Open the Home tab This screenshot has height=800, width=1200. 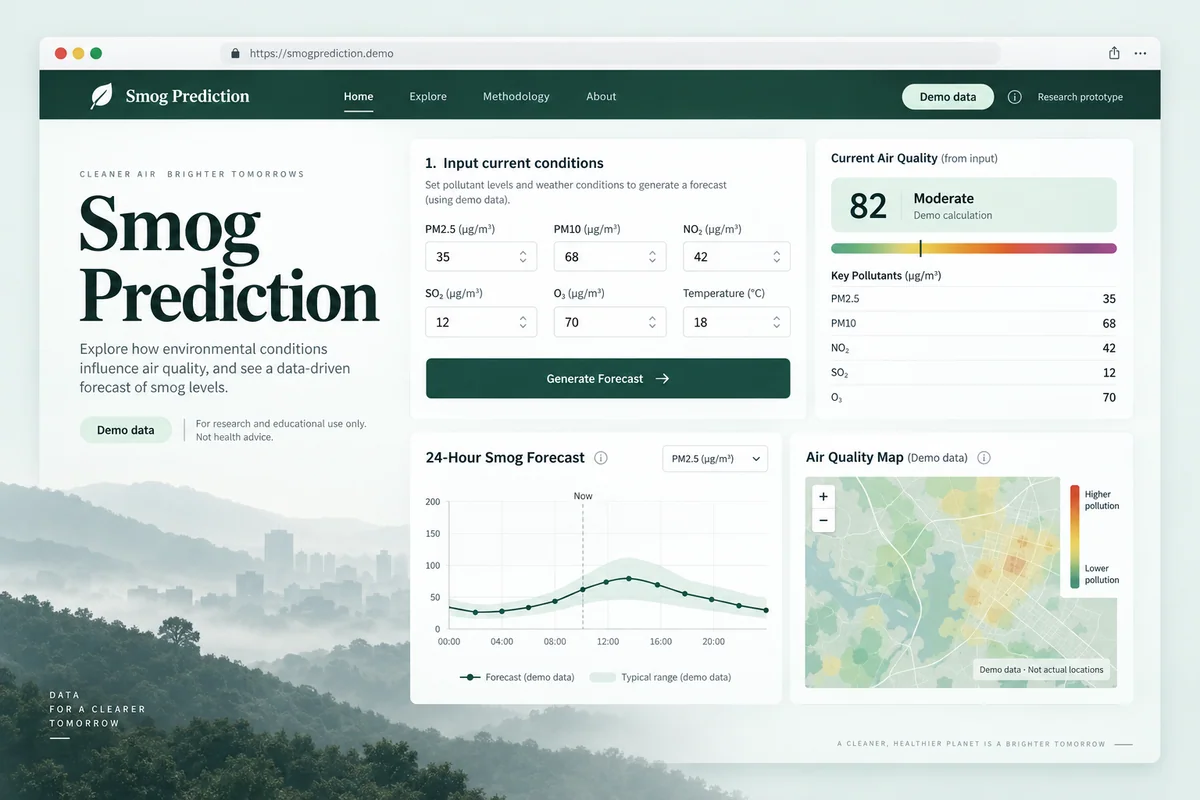point(358,97)
